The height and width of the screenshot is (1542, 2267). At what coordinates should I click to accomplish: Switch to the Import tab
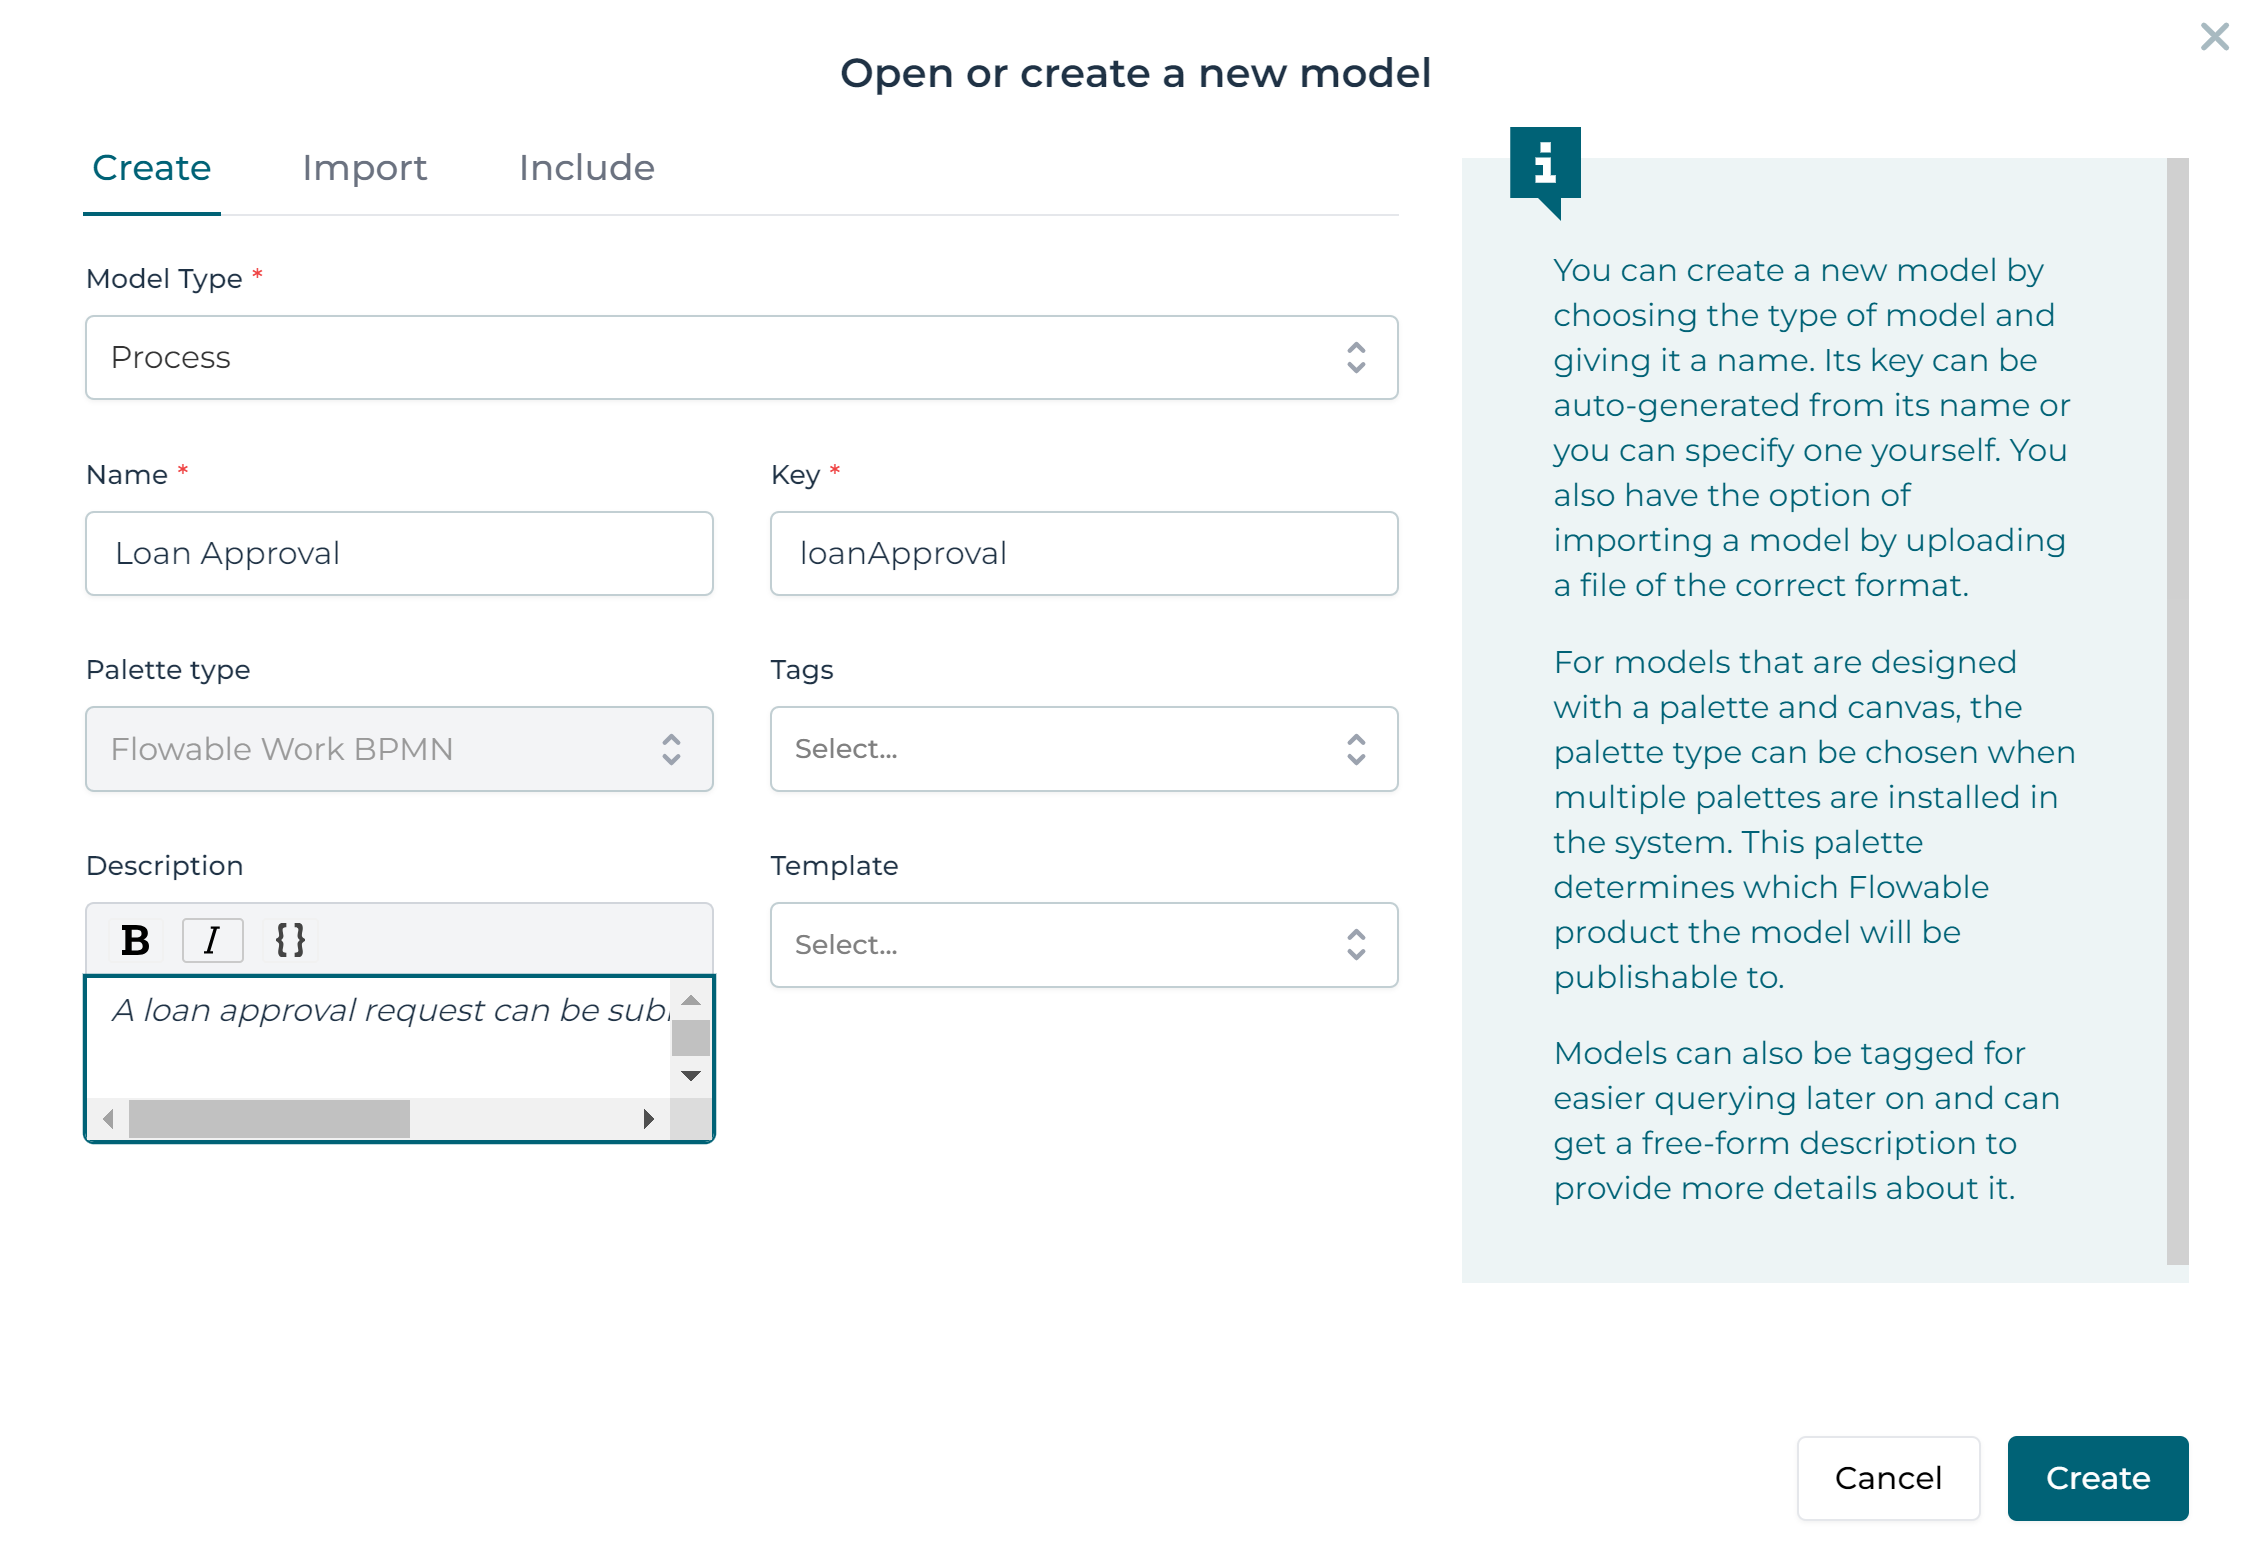[364, 167]
